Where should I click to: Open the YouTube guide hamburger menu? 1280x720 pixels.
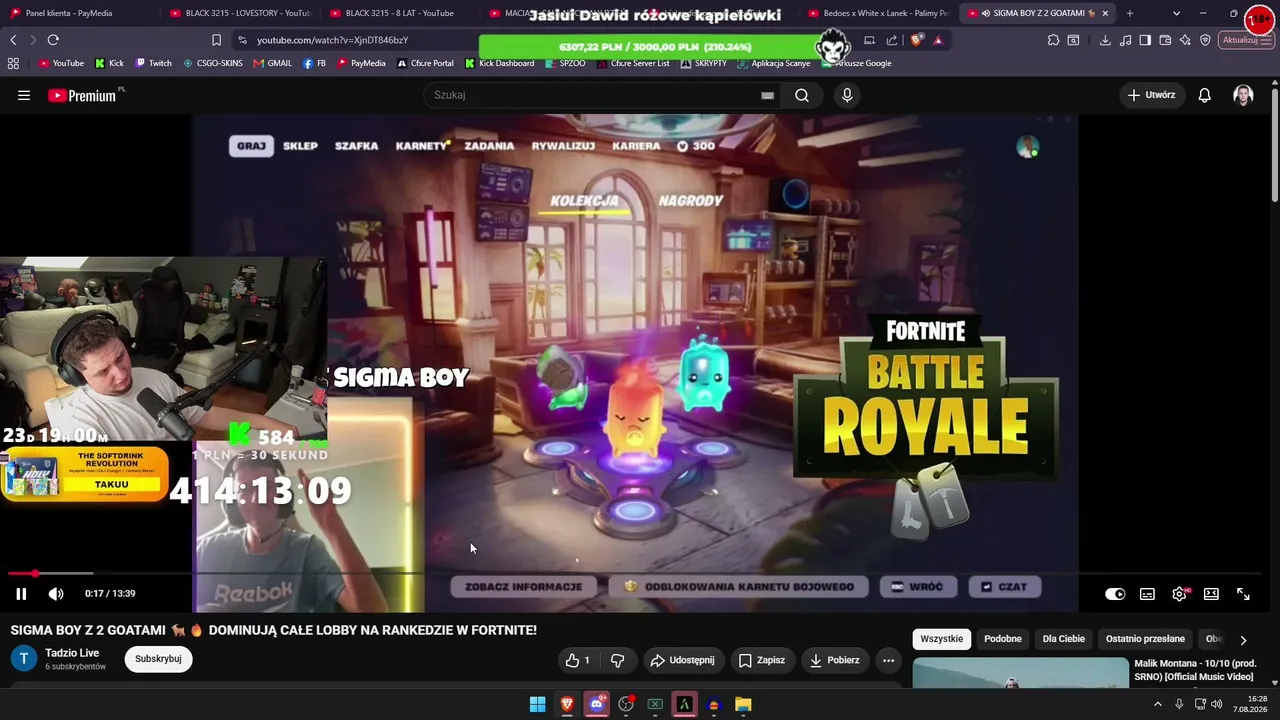pos(24,95)
